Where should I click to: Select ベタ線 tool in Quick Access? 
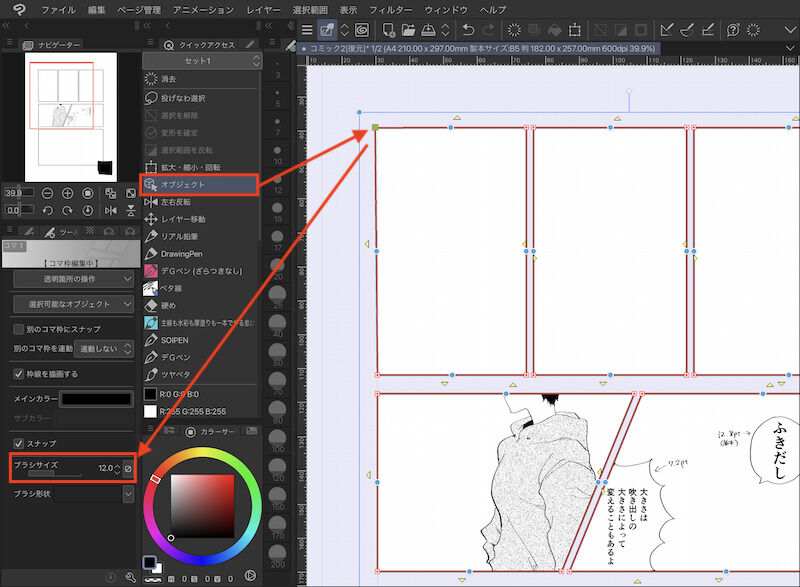(x=201, y=288)
